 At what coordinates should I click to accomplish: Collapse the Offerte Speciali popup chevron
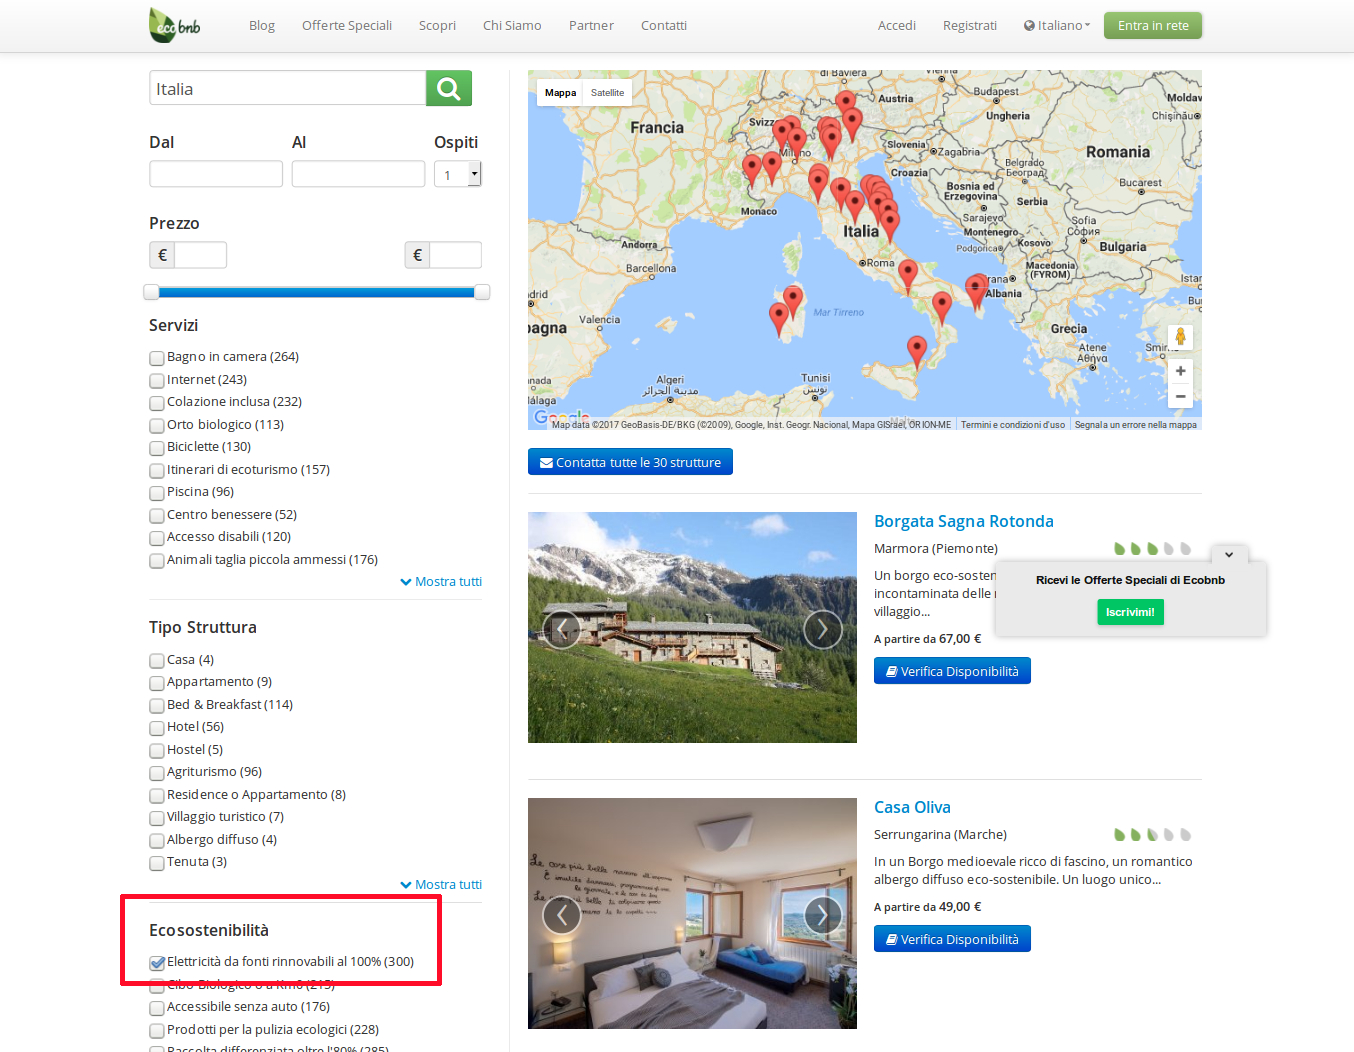[1229, 555]
